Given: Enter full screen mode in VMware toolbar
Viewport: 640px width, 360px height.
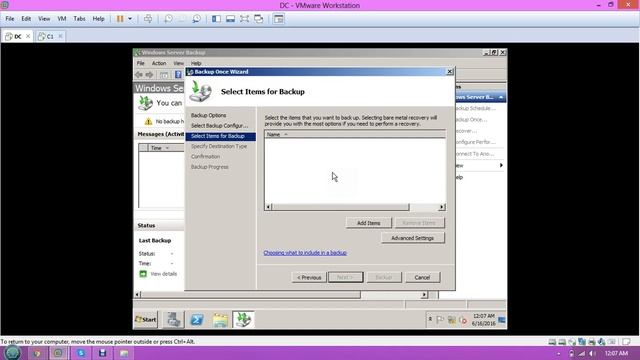Looking at the screenshot, I should (244, 19).
